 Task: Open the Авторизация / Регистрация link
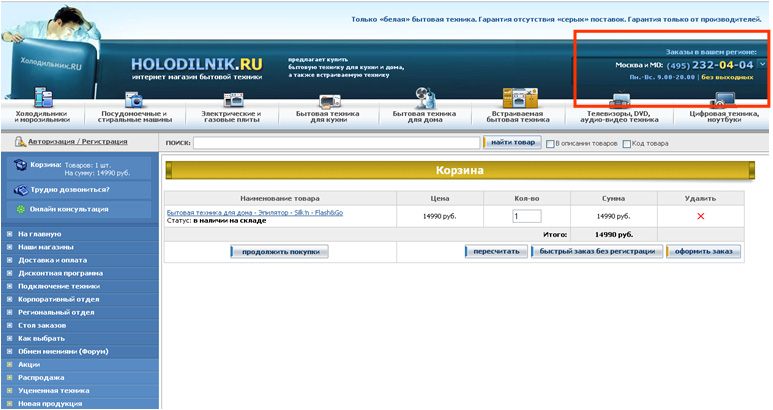pos(77,141)
